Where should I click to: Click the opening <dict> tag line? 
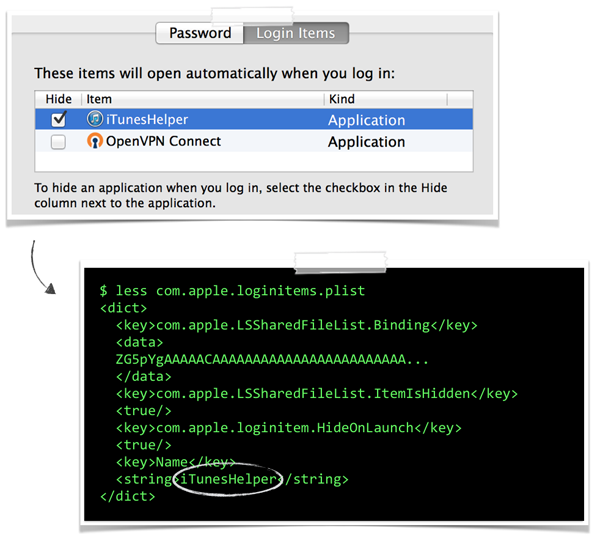[123, 308]
